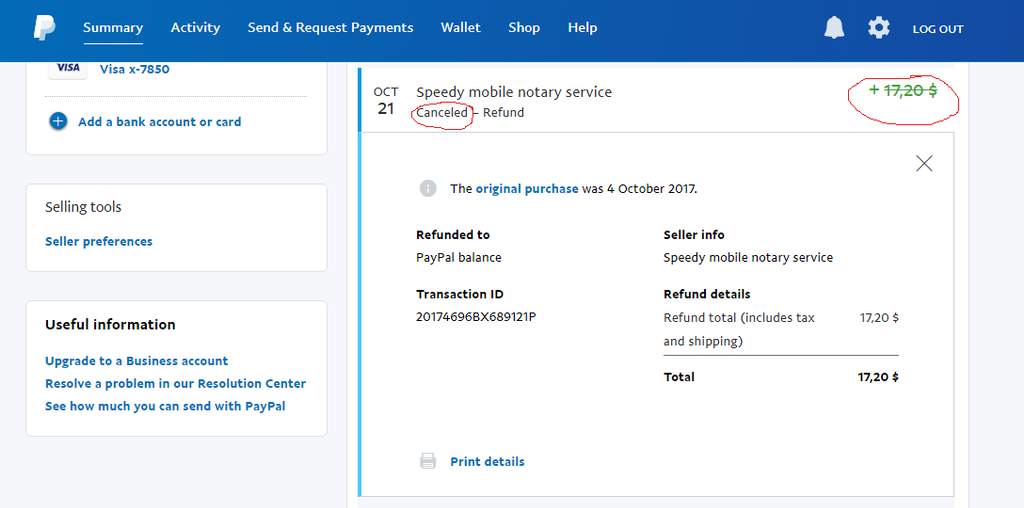The width and height of the screenshot is (1024, 508).
Task: Click Upgrade to a Business account
Action: [x=136, y=361]
